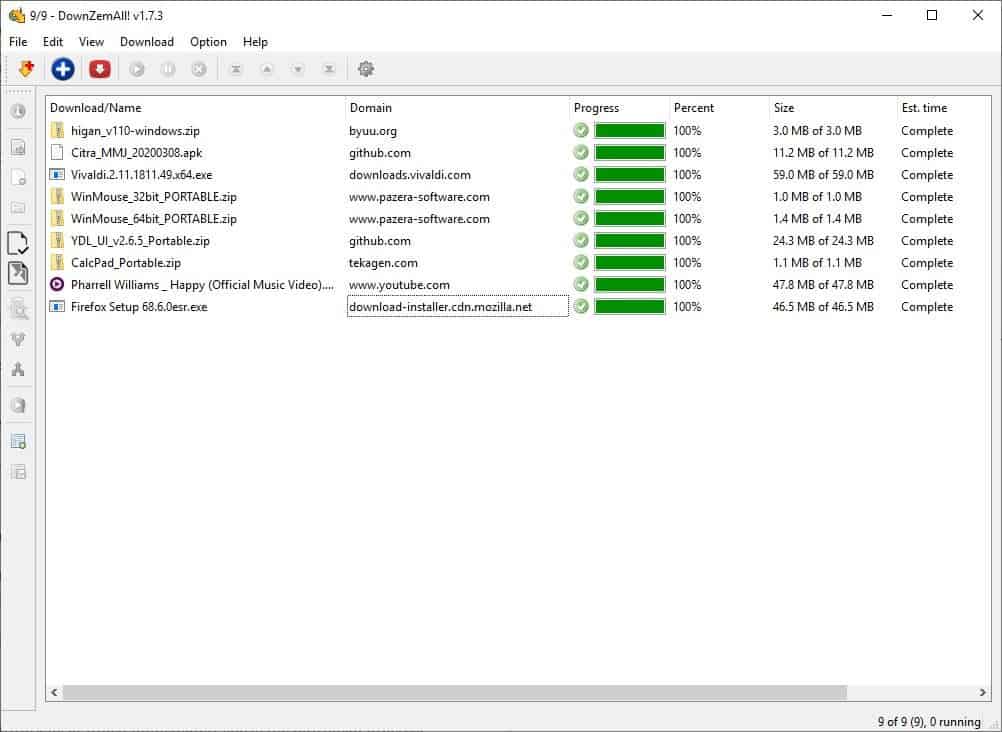
Task: Click the greyed-out pause toolbar icon
Action: click(x=167, y=69)
